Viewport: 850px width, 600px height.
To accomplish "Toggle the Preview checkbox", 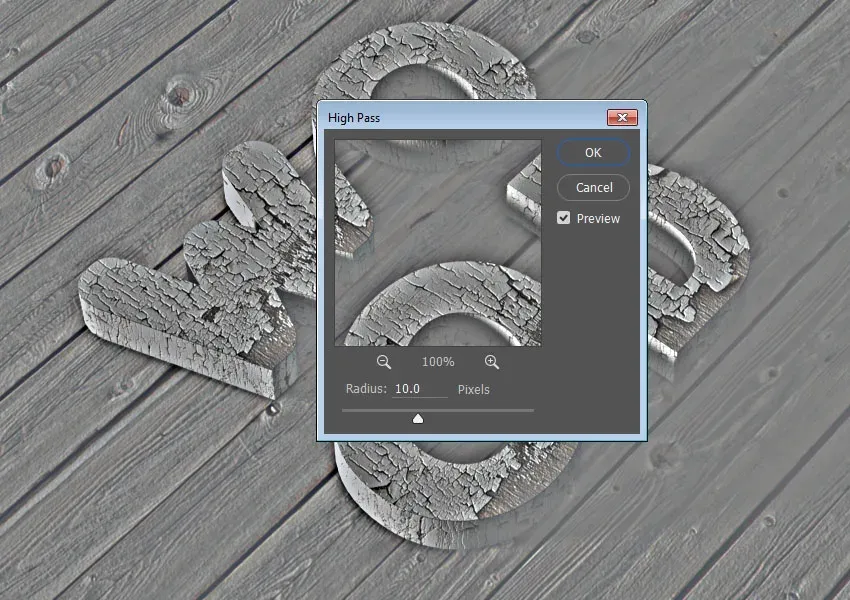I will click(563, 218).
